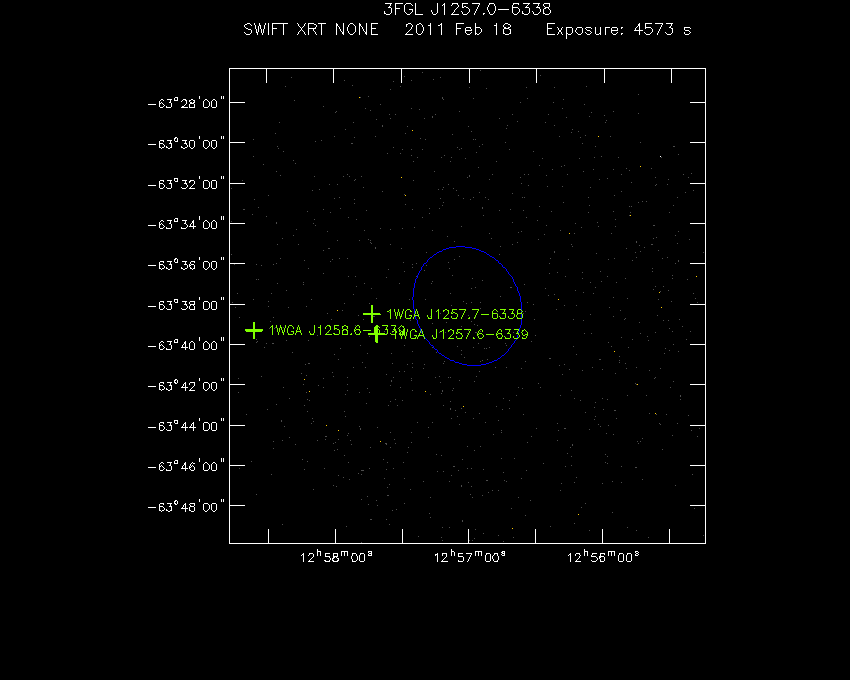Click the declination label -63°44'00"

pos(186,426)
